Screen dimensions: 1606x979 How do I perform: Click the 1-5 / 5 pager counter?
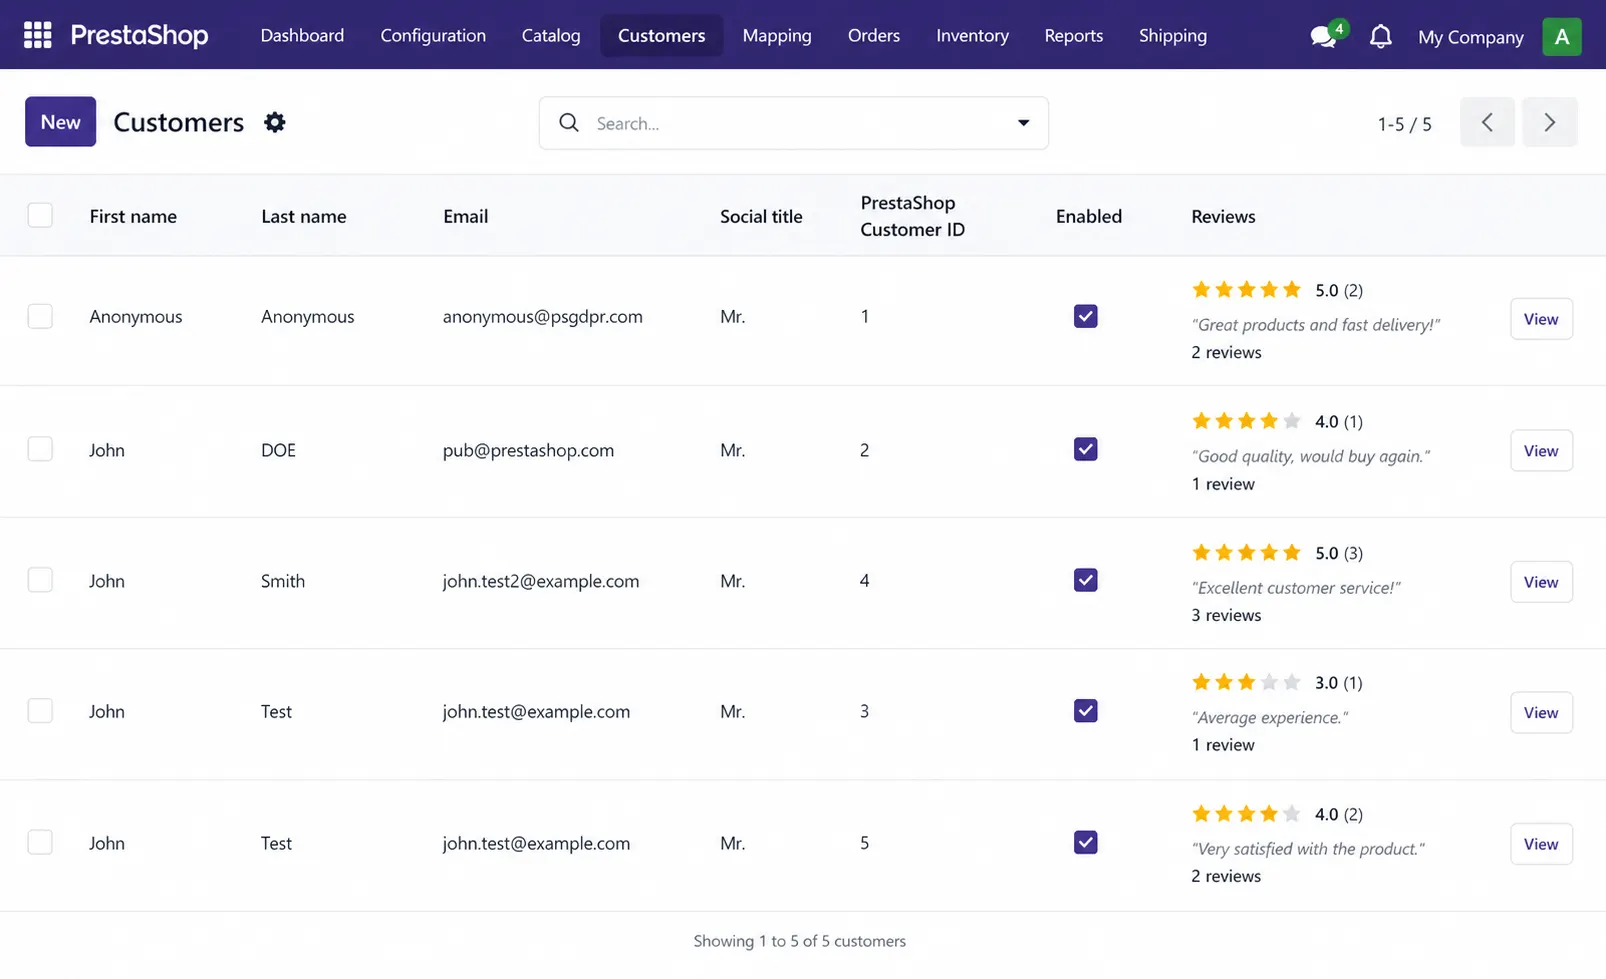click(1404, 124)
